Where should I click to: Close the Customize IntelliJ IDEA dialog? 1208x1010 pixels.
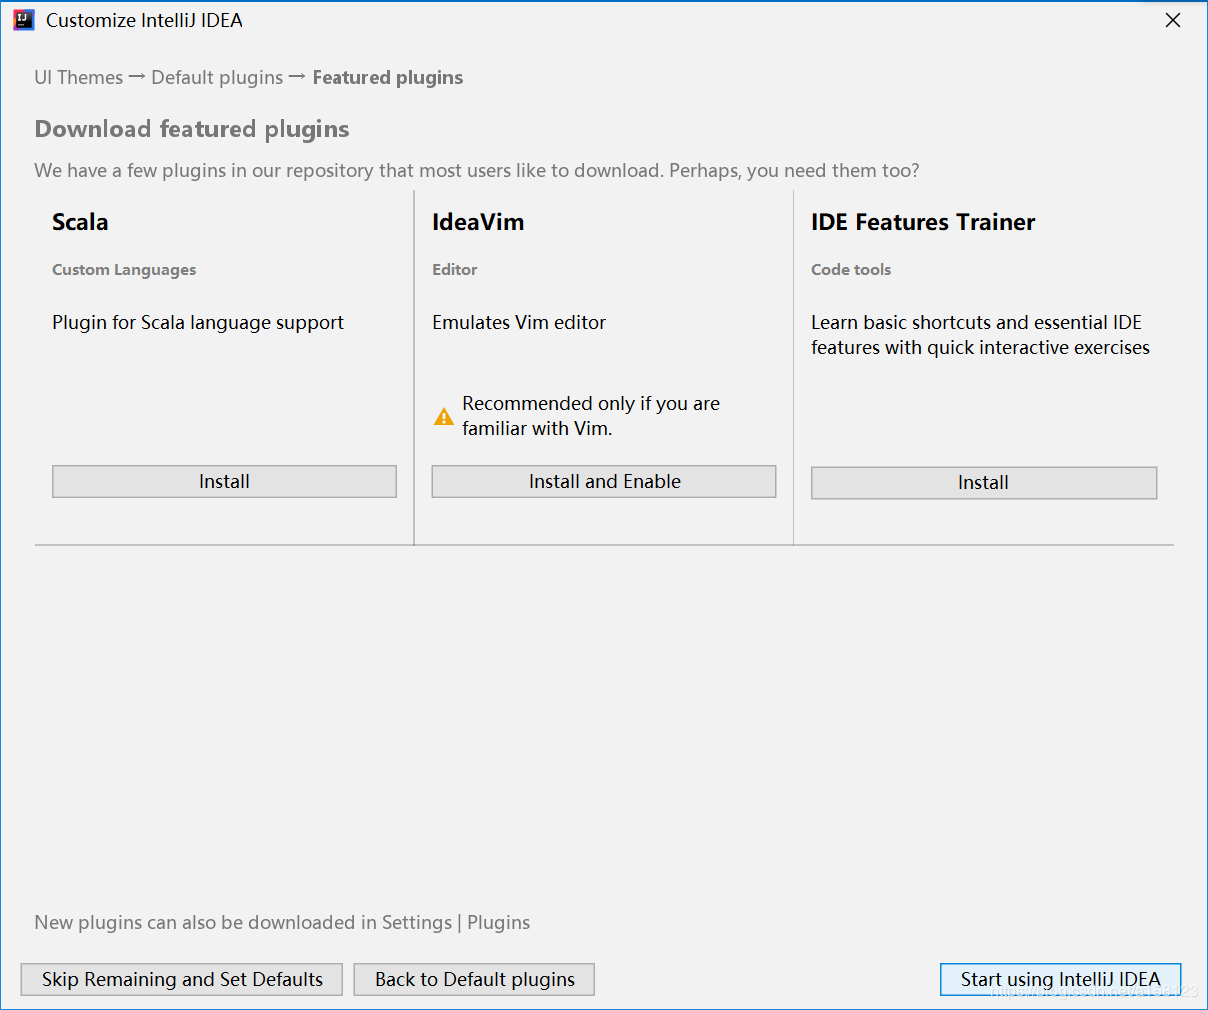pos(1173,20)
